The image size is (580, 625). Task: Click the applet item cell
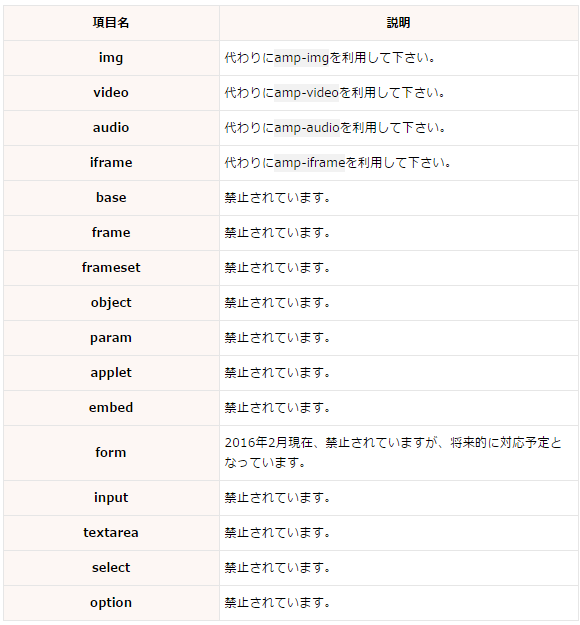click(111, 373)
